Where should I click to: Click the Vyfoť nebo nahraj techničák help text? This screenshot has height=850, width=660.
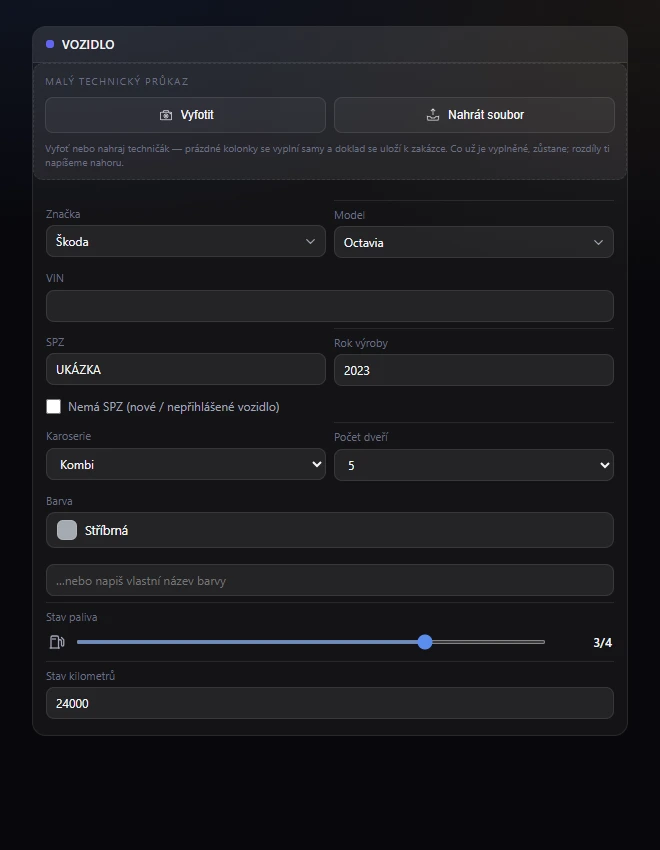pos(327,156)
